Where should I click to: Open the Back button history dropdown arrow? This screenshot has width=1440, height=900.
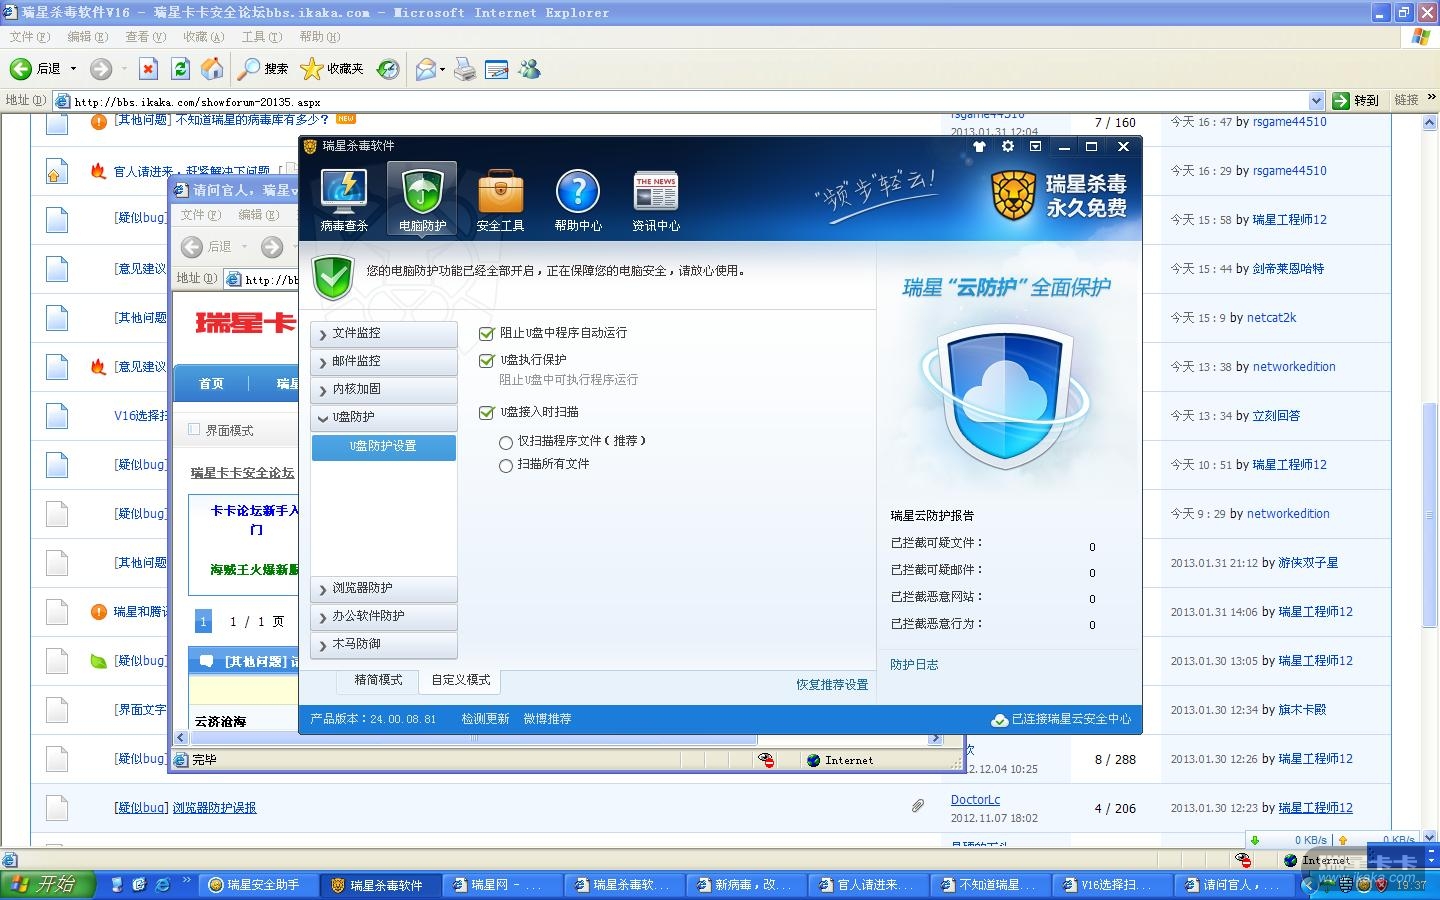[x=73, y=69]
